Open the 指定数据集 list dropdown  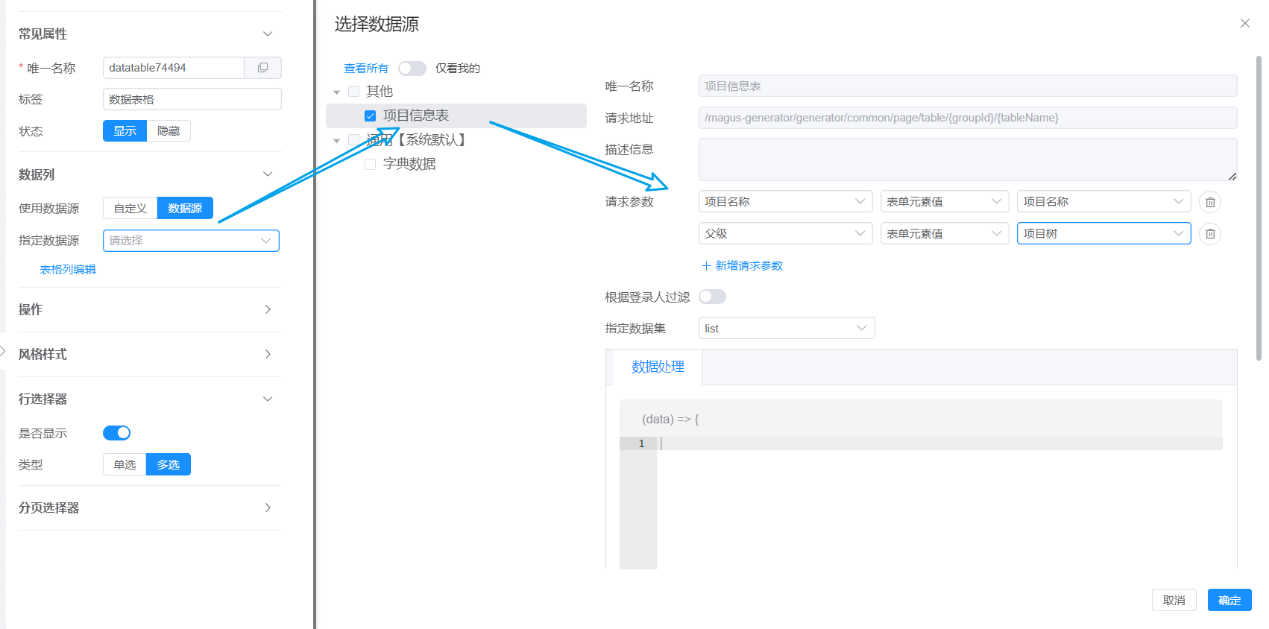(x=786, y=328)
